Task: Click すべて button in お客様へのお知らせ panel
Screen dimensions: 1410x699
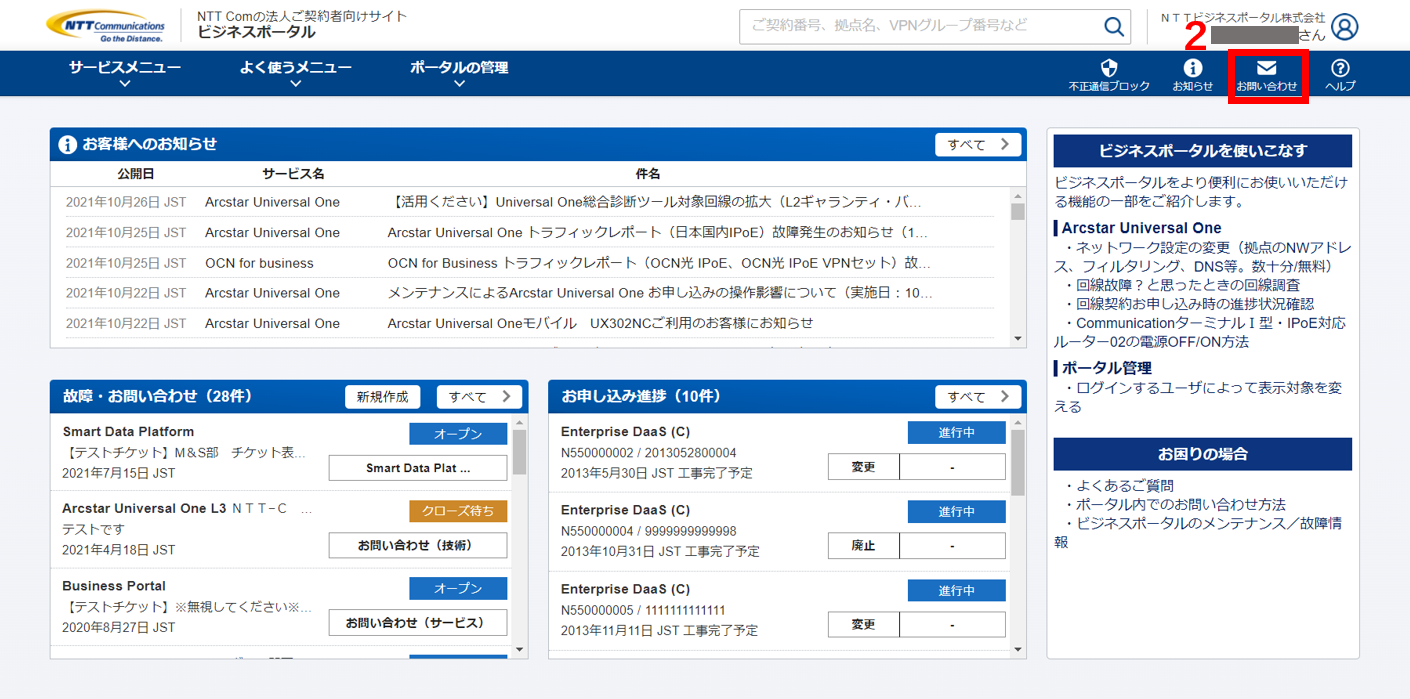Action: 978,145
